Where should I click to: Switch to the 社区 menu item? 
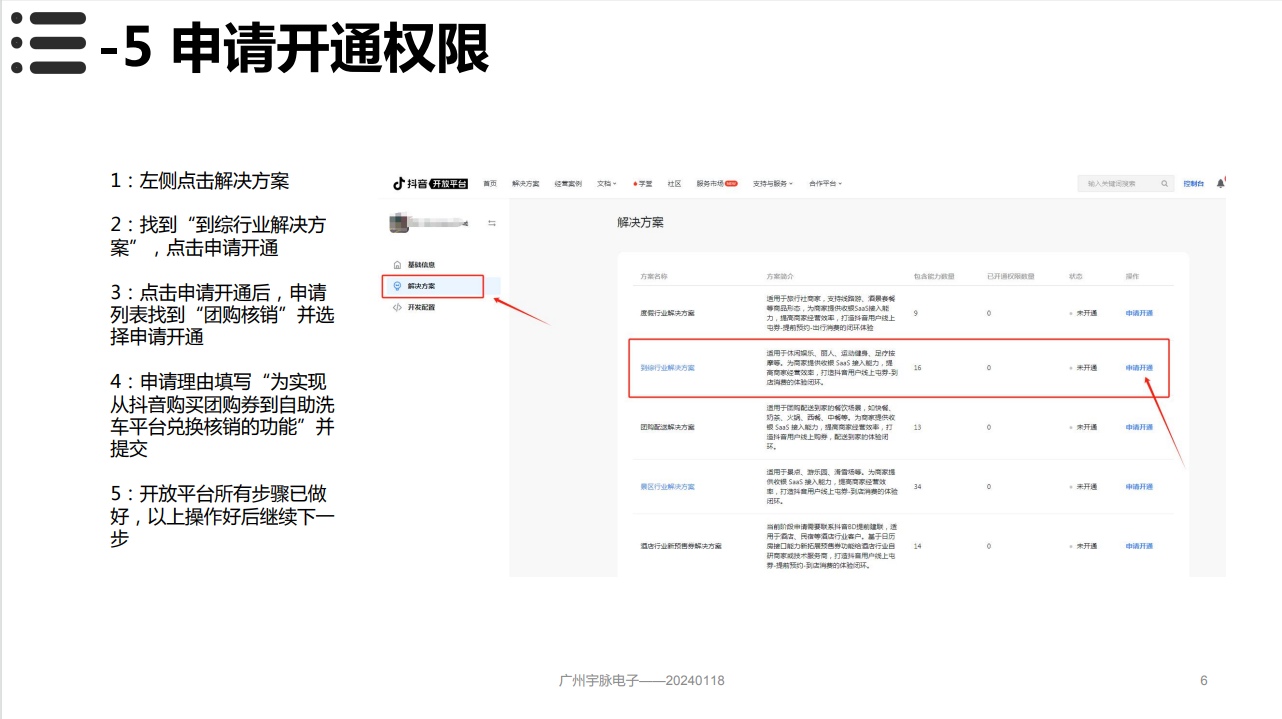(675, 183)
